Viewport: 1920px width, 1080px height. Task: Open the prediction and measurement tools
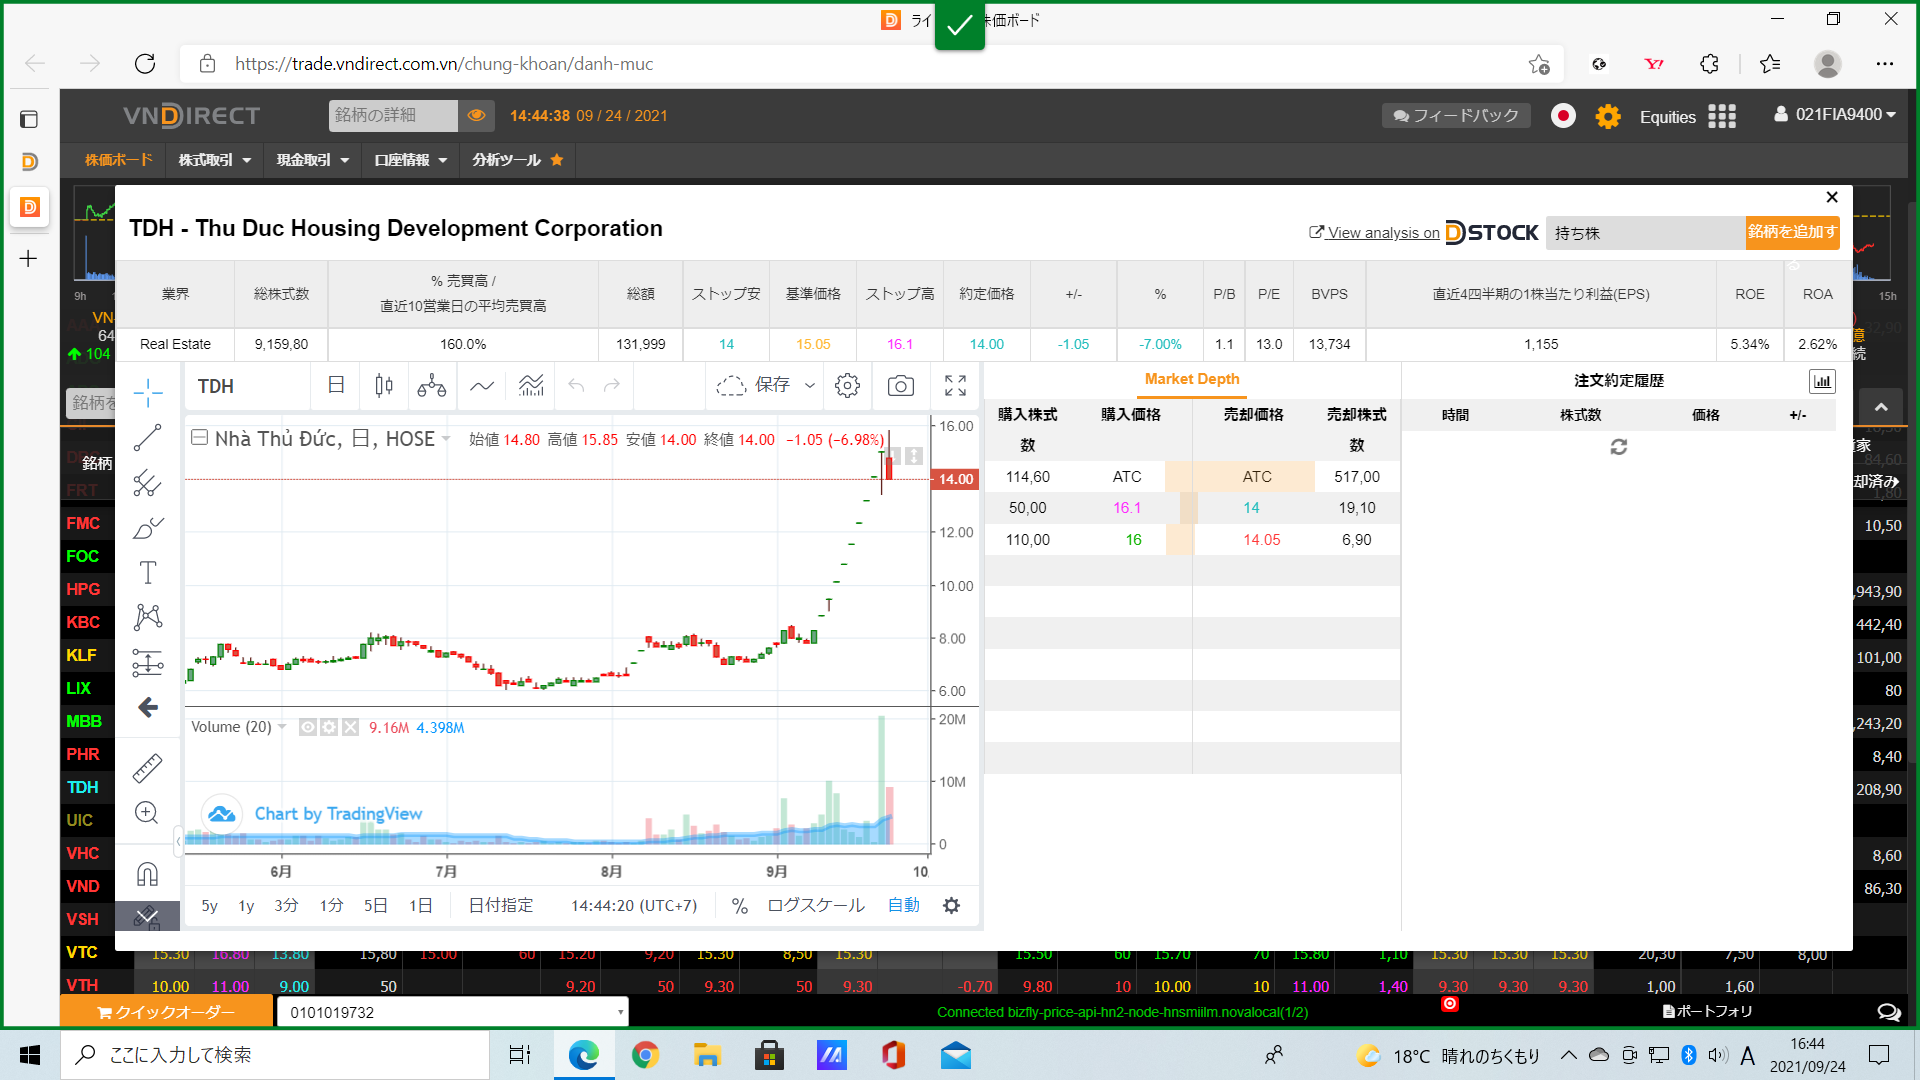tap(148, 662)
